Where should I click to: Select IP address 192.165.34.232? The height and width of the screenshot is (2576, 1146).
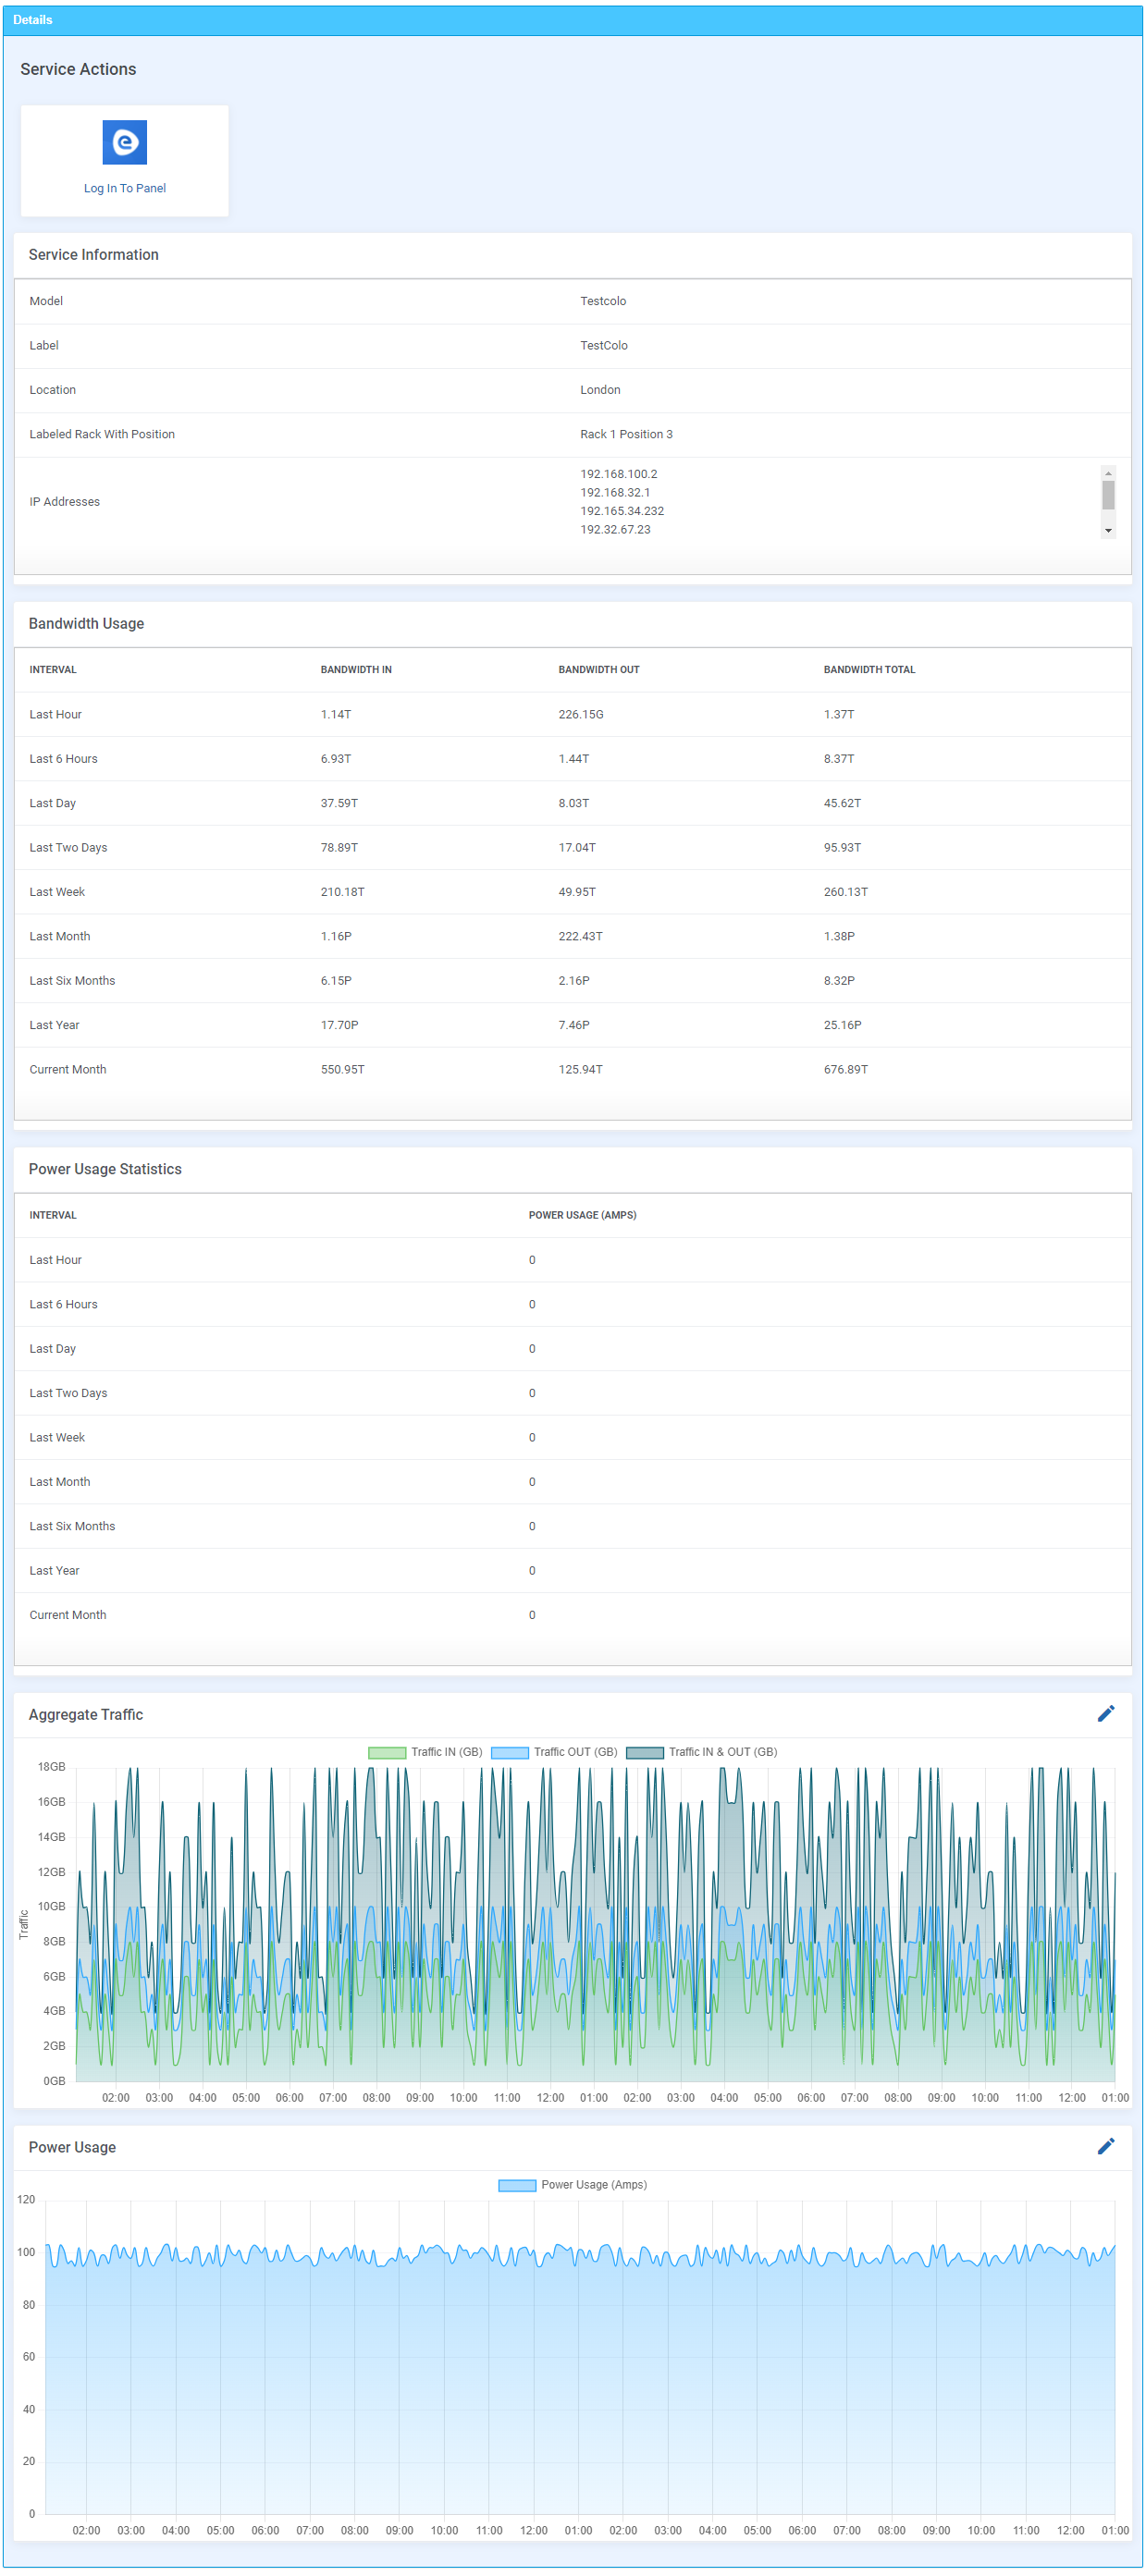click(x=621, y=511)
